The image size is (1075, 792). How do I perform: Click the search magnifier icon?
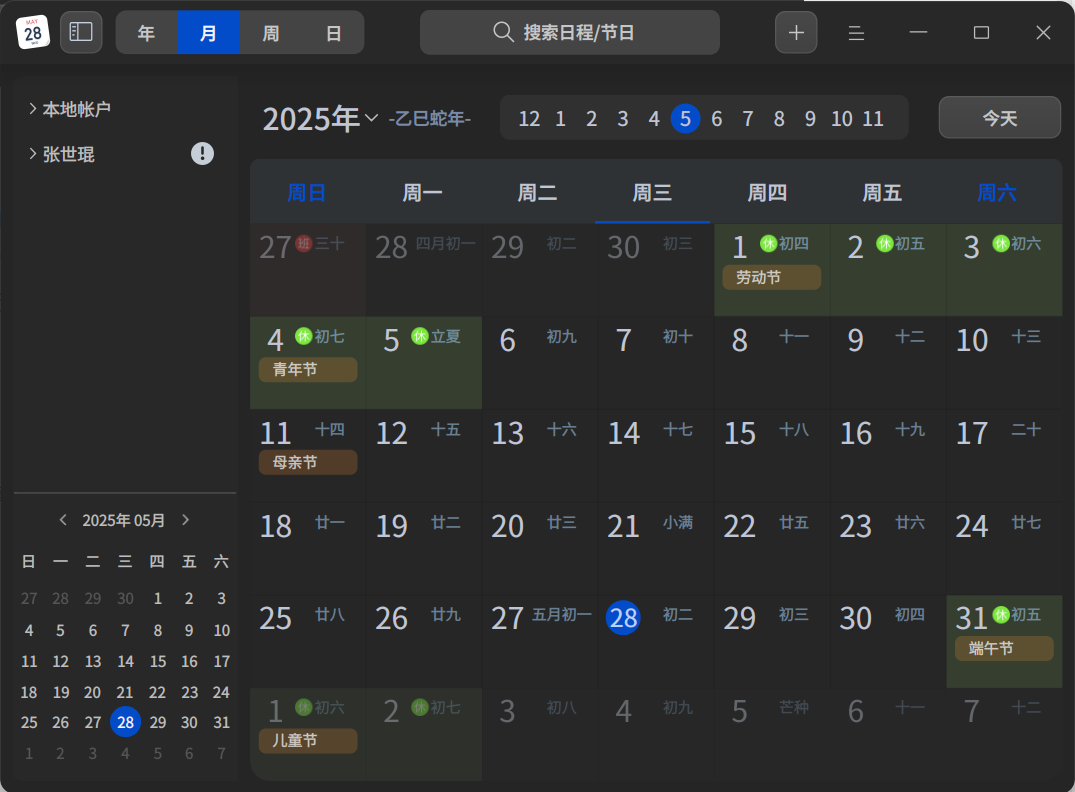coord(503,32)
